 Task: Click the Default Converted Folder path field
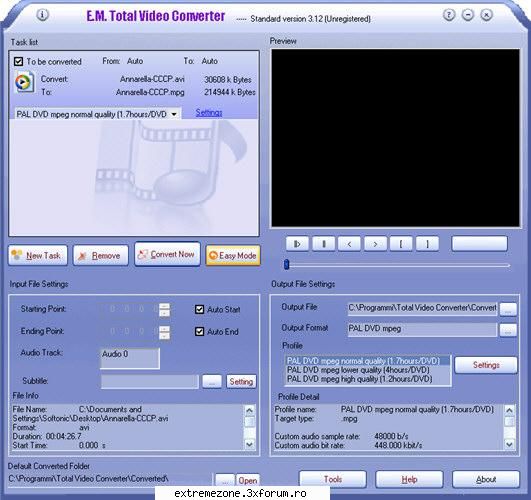[110, 479]
